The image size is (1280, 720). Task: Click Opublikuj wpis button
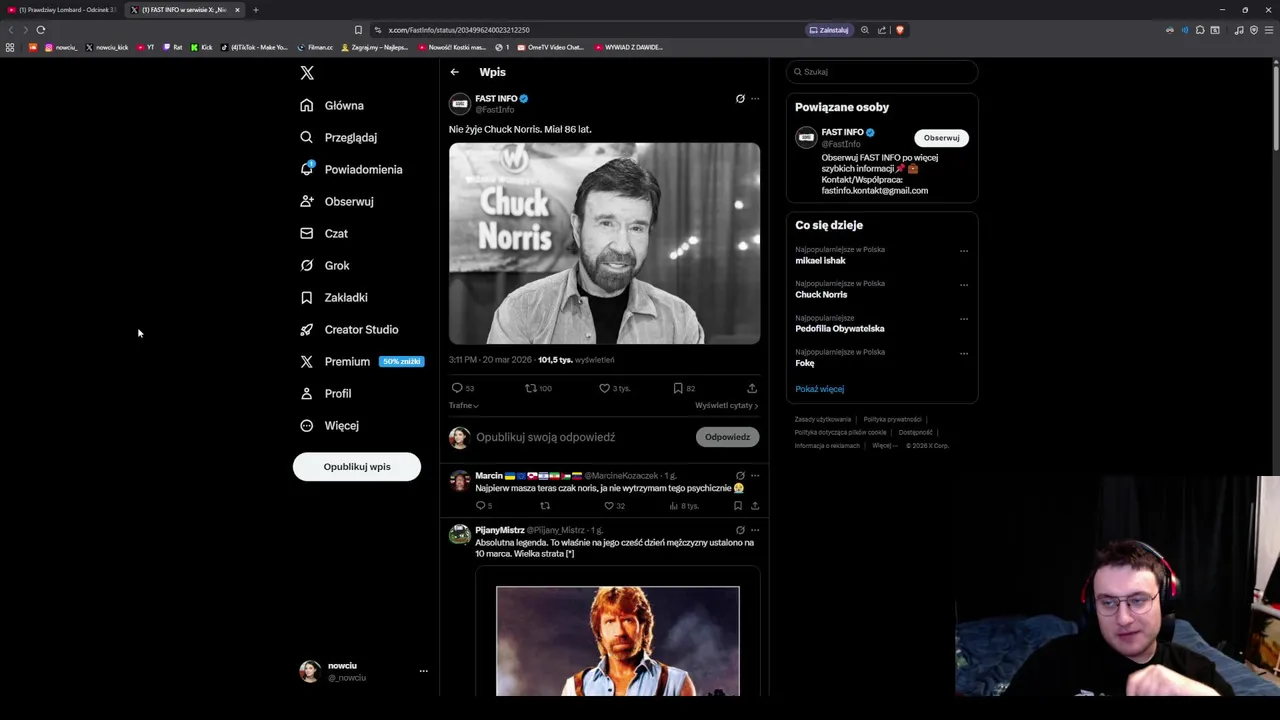(357, 467)
